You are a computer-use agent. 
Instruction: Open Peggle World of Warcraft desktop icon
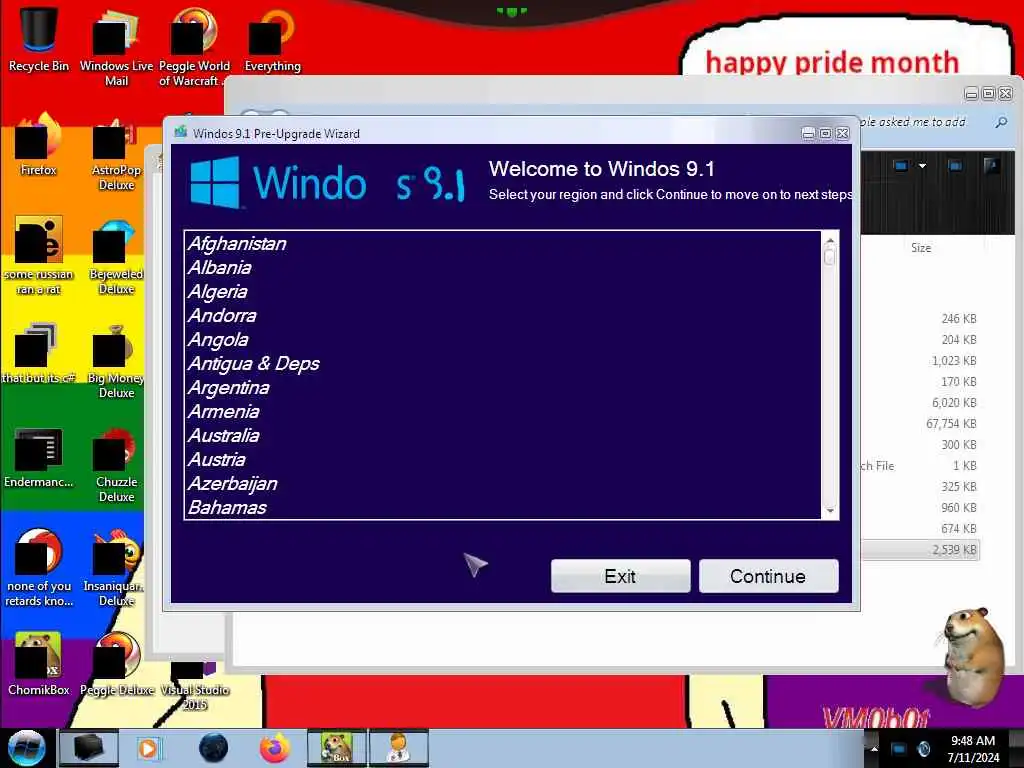coord(194,46)
